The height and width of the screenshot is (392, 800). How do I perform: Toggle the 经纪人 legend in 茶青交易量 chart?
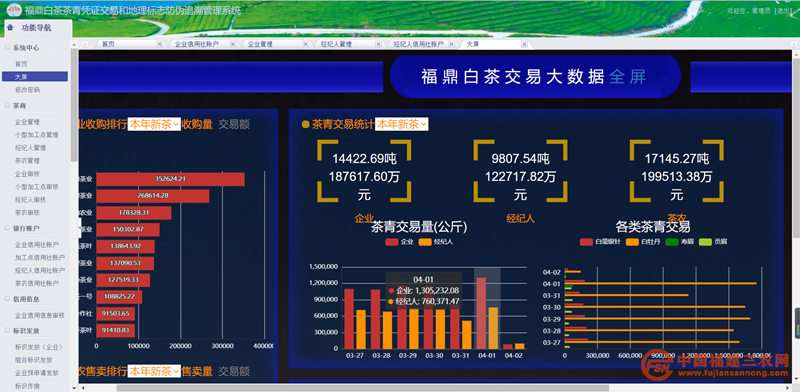[436, 241]
